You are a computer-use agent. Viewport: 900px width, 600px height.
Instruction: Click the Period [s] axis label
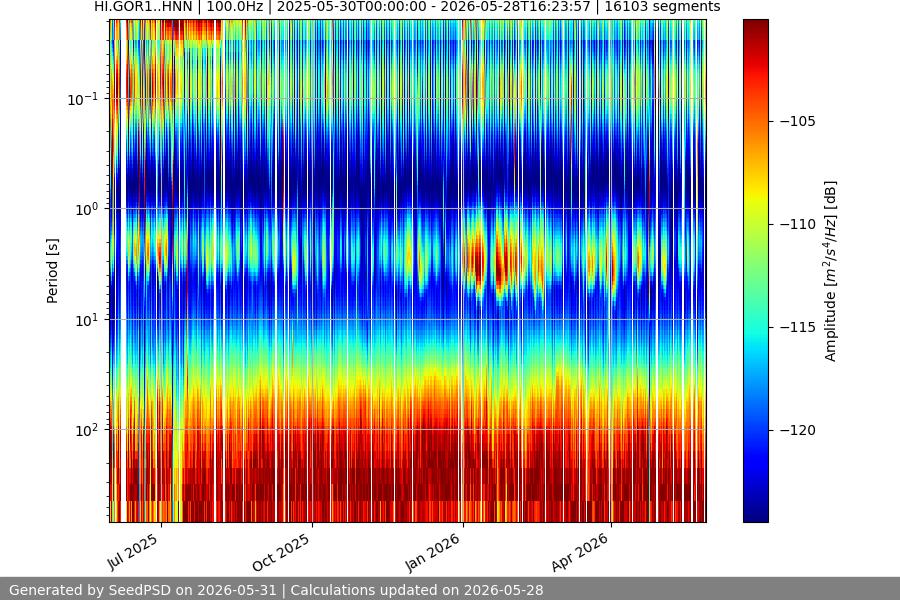(x=52, y=271)
